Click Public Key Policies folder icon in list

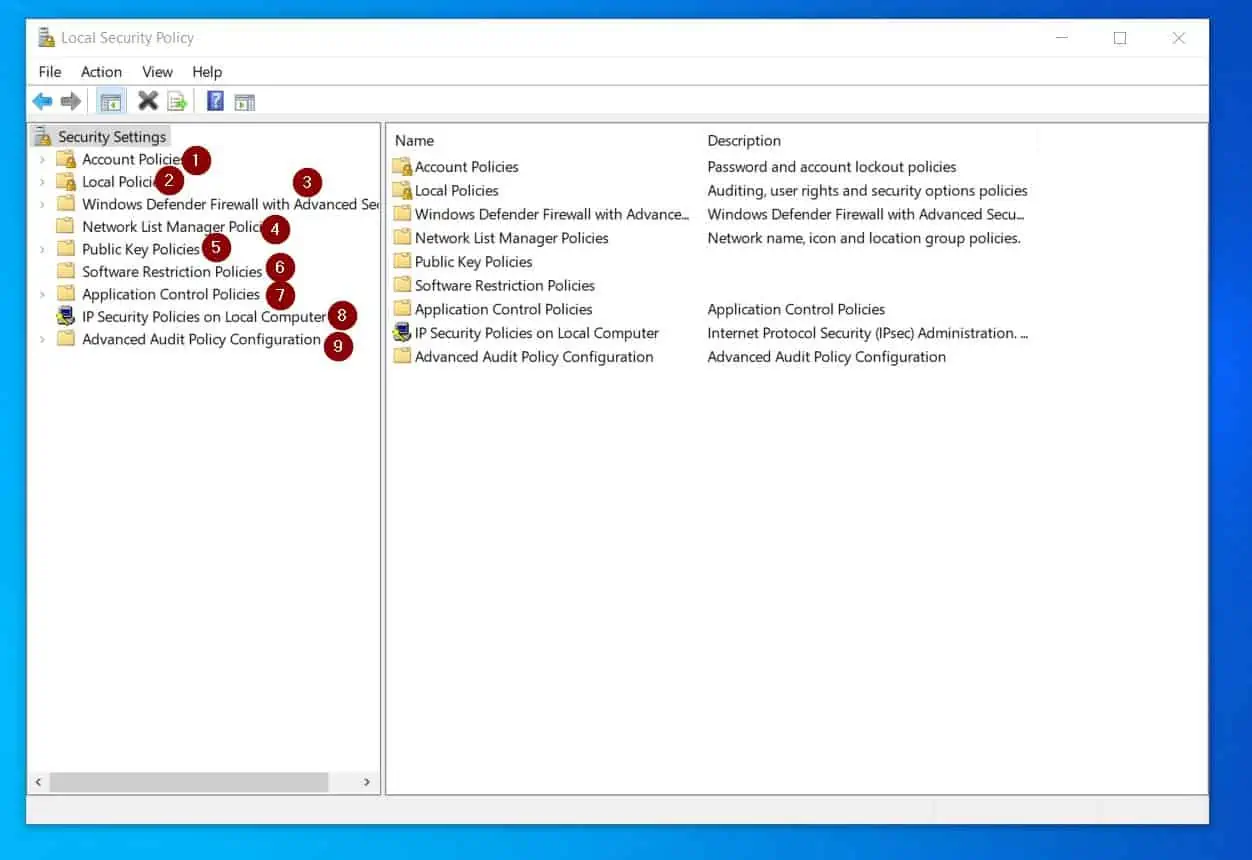pyautogui.click(x=402, y=262)
